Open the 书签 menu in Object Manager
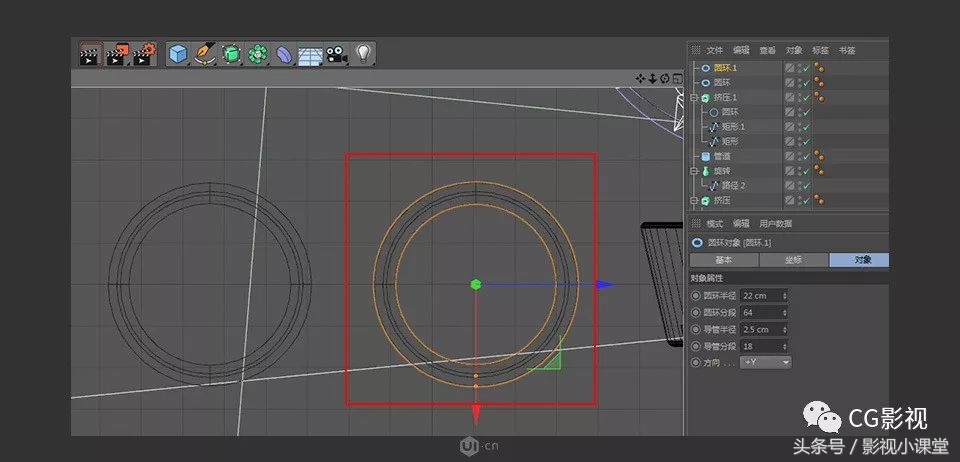 coord(847,50)
